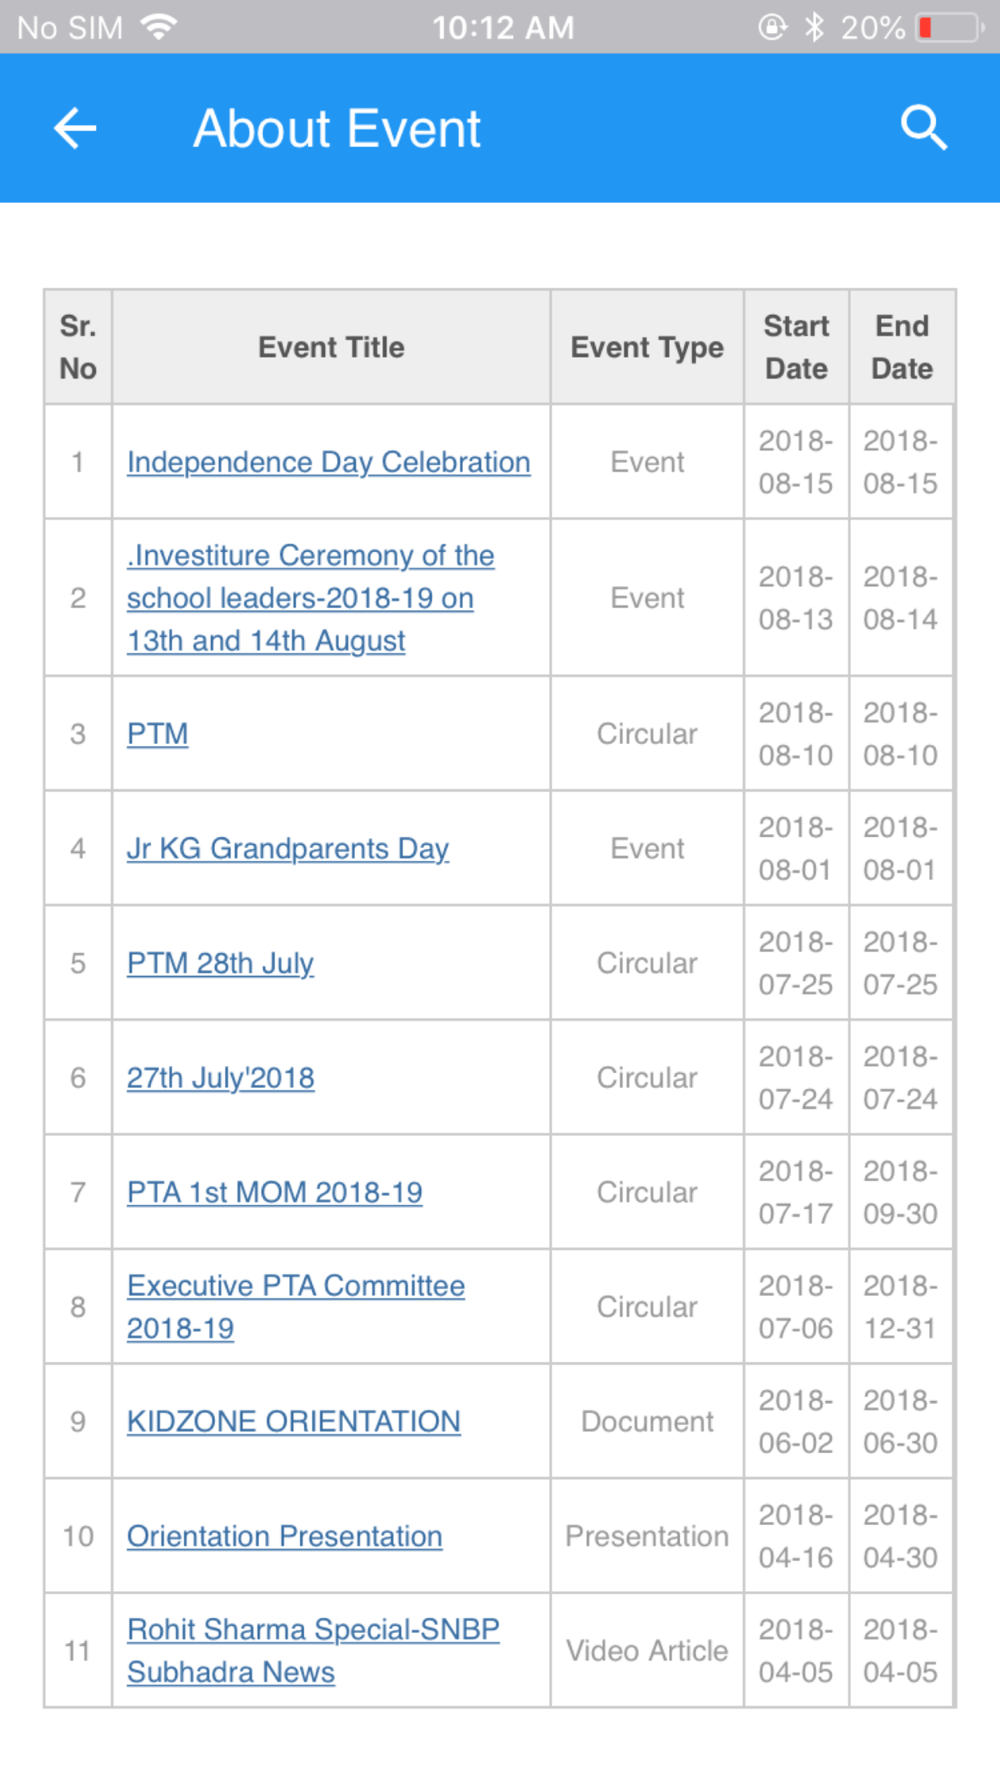
Task: Open Jr KG Grandparents Day link
Action: (287, 849)
